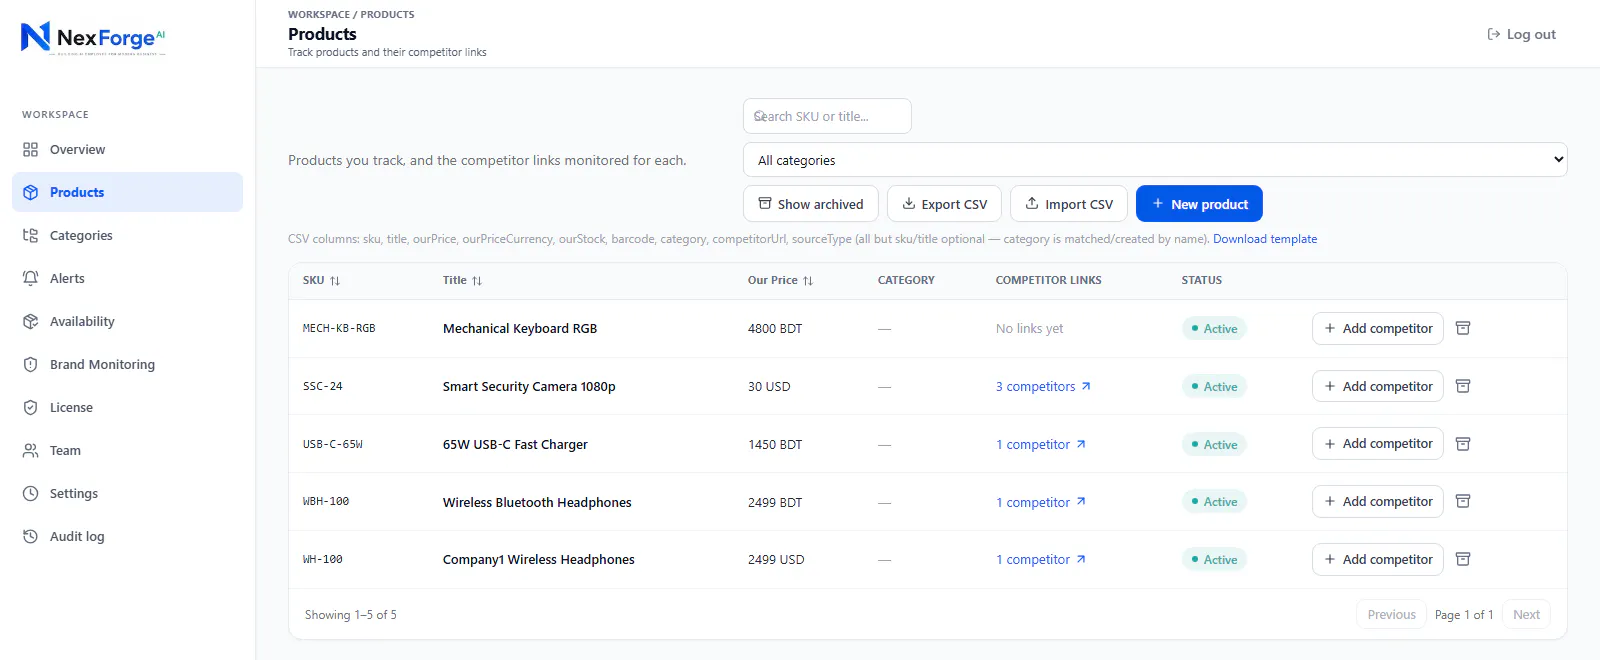Open Overview in the sidebar
Image resolution: width=1600 pixels, height=660 pixels.
pyautogui.click(x=127, y=150)
